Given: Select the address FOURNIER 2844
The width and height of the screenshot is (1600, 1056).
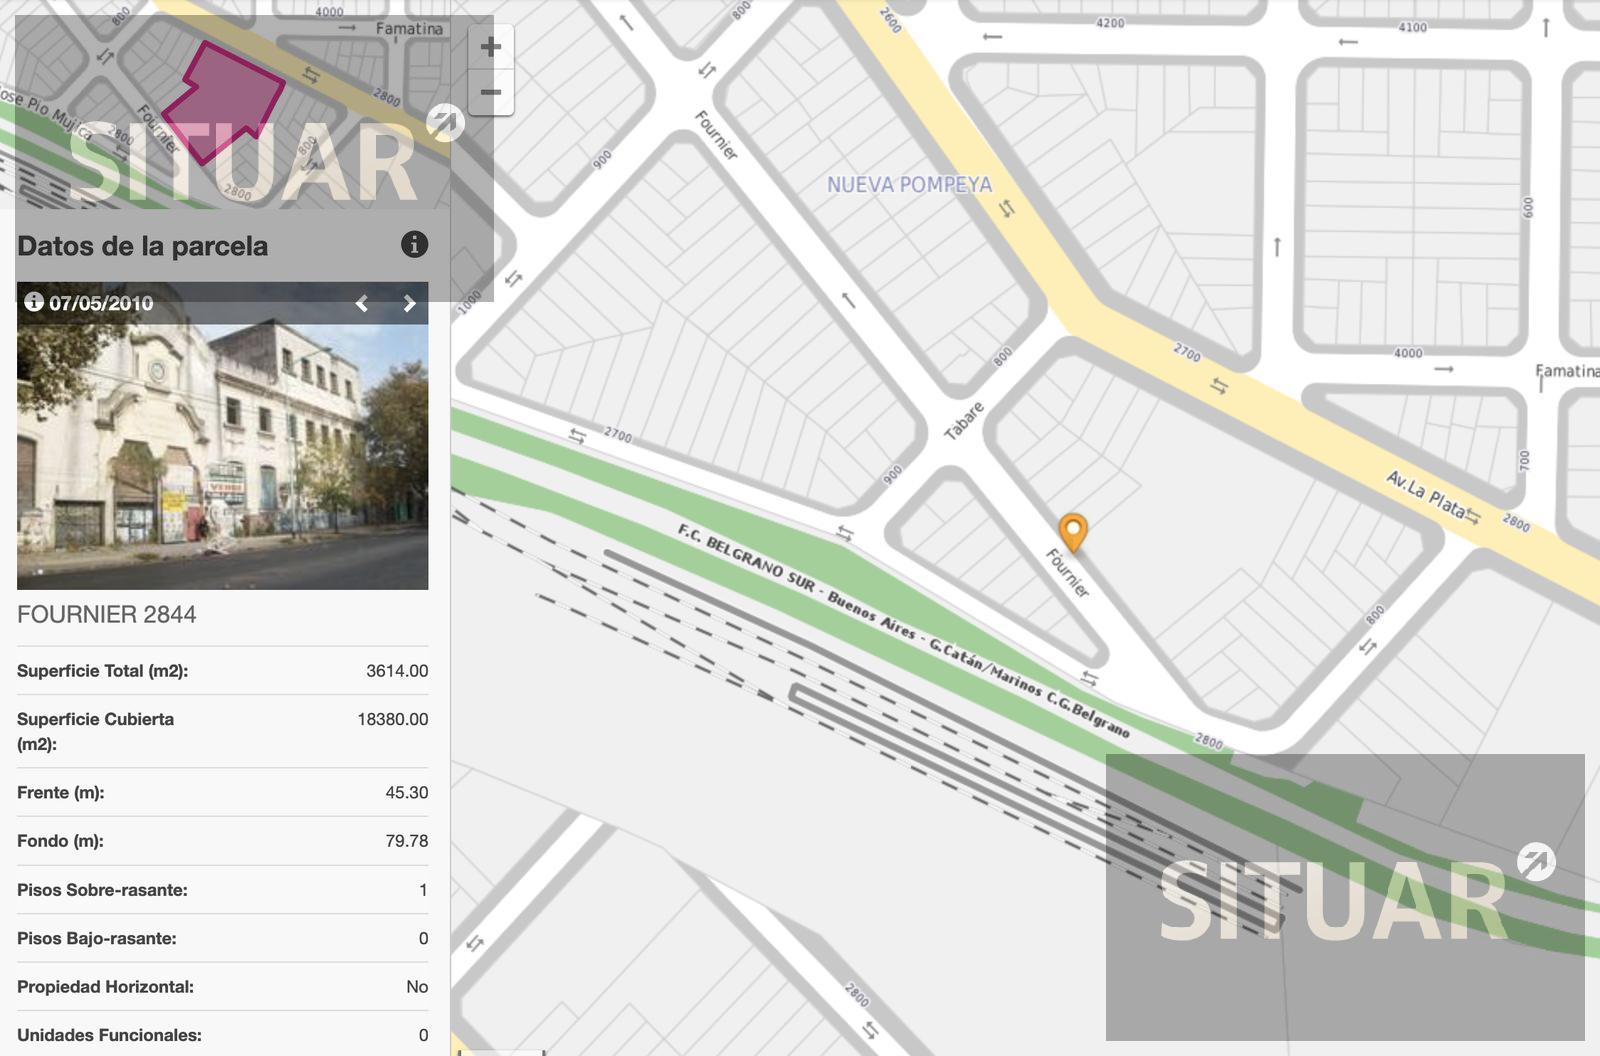Looking at the screenshot, I should pyautogui.click(x=107, y=614).
